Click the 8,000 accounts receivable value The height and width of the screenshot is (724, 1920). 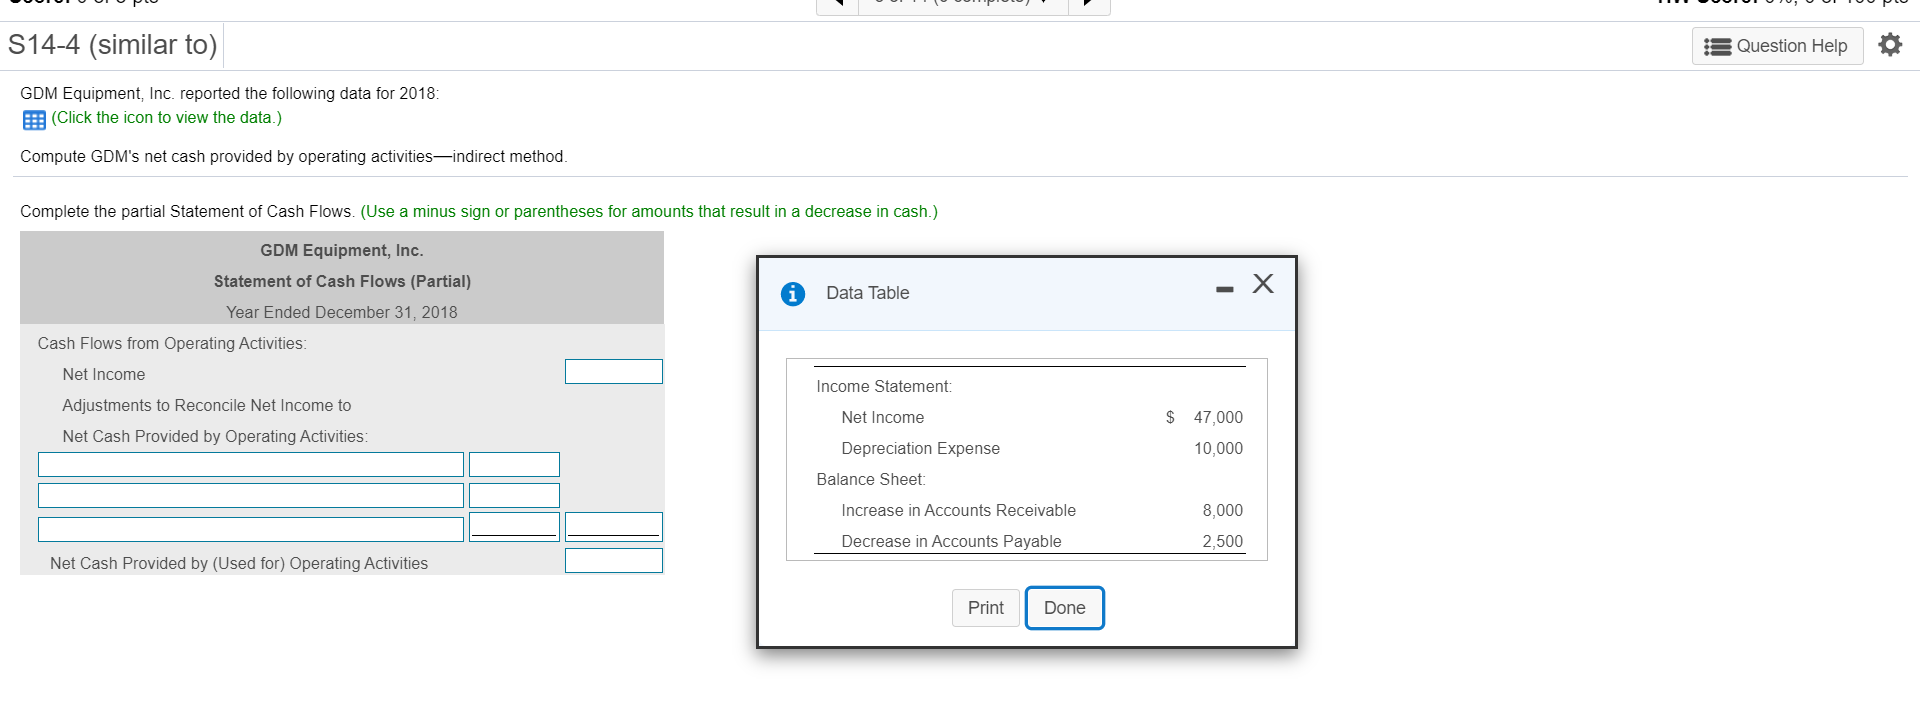pos(1222,511)
